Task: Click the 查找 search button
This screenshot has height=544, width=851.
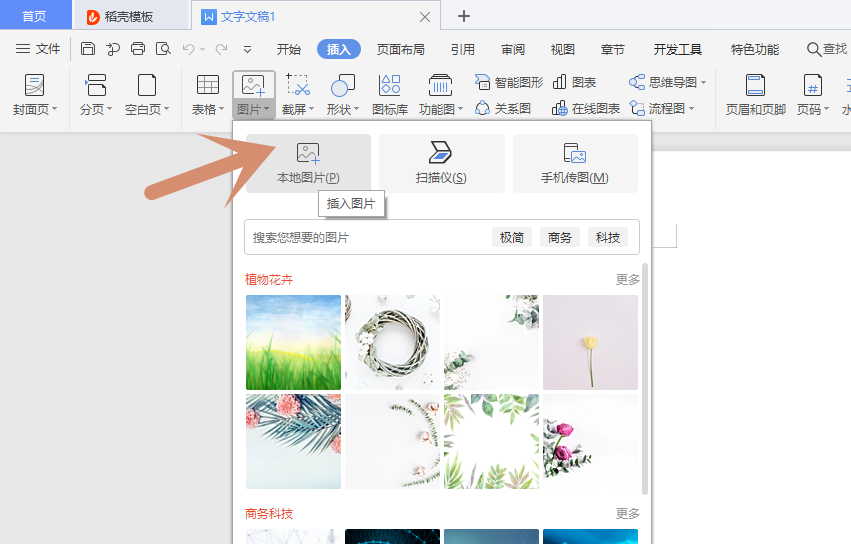Action: [827, 49]
